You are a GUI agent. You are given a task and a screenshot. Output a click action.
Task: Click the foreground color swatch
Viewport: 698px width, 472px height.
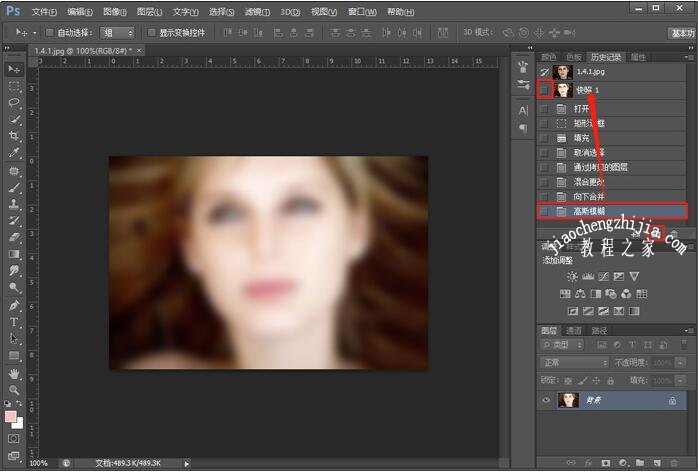tap(11, 415)
